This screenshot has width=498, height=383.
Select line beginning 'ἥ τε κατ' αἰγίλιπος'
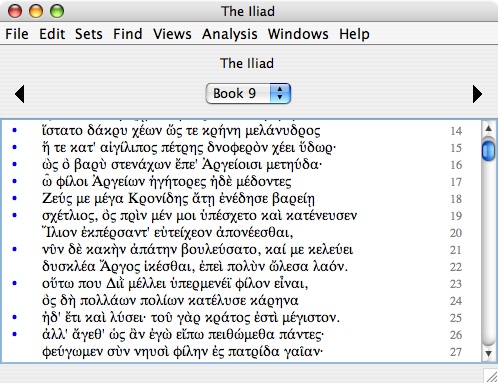(x=189, y=147)
